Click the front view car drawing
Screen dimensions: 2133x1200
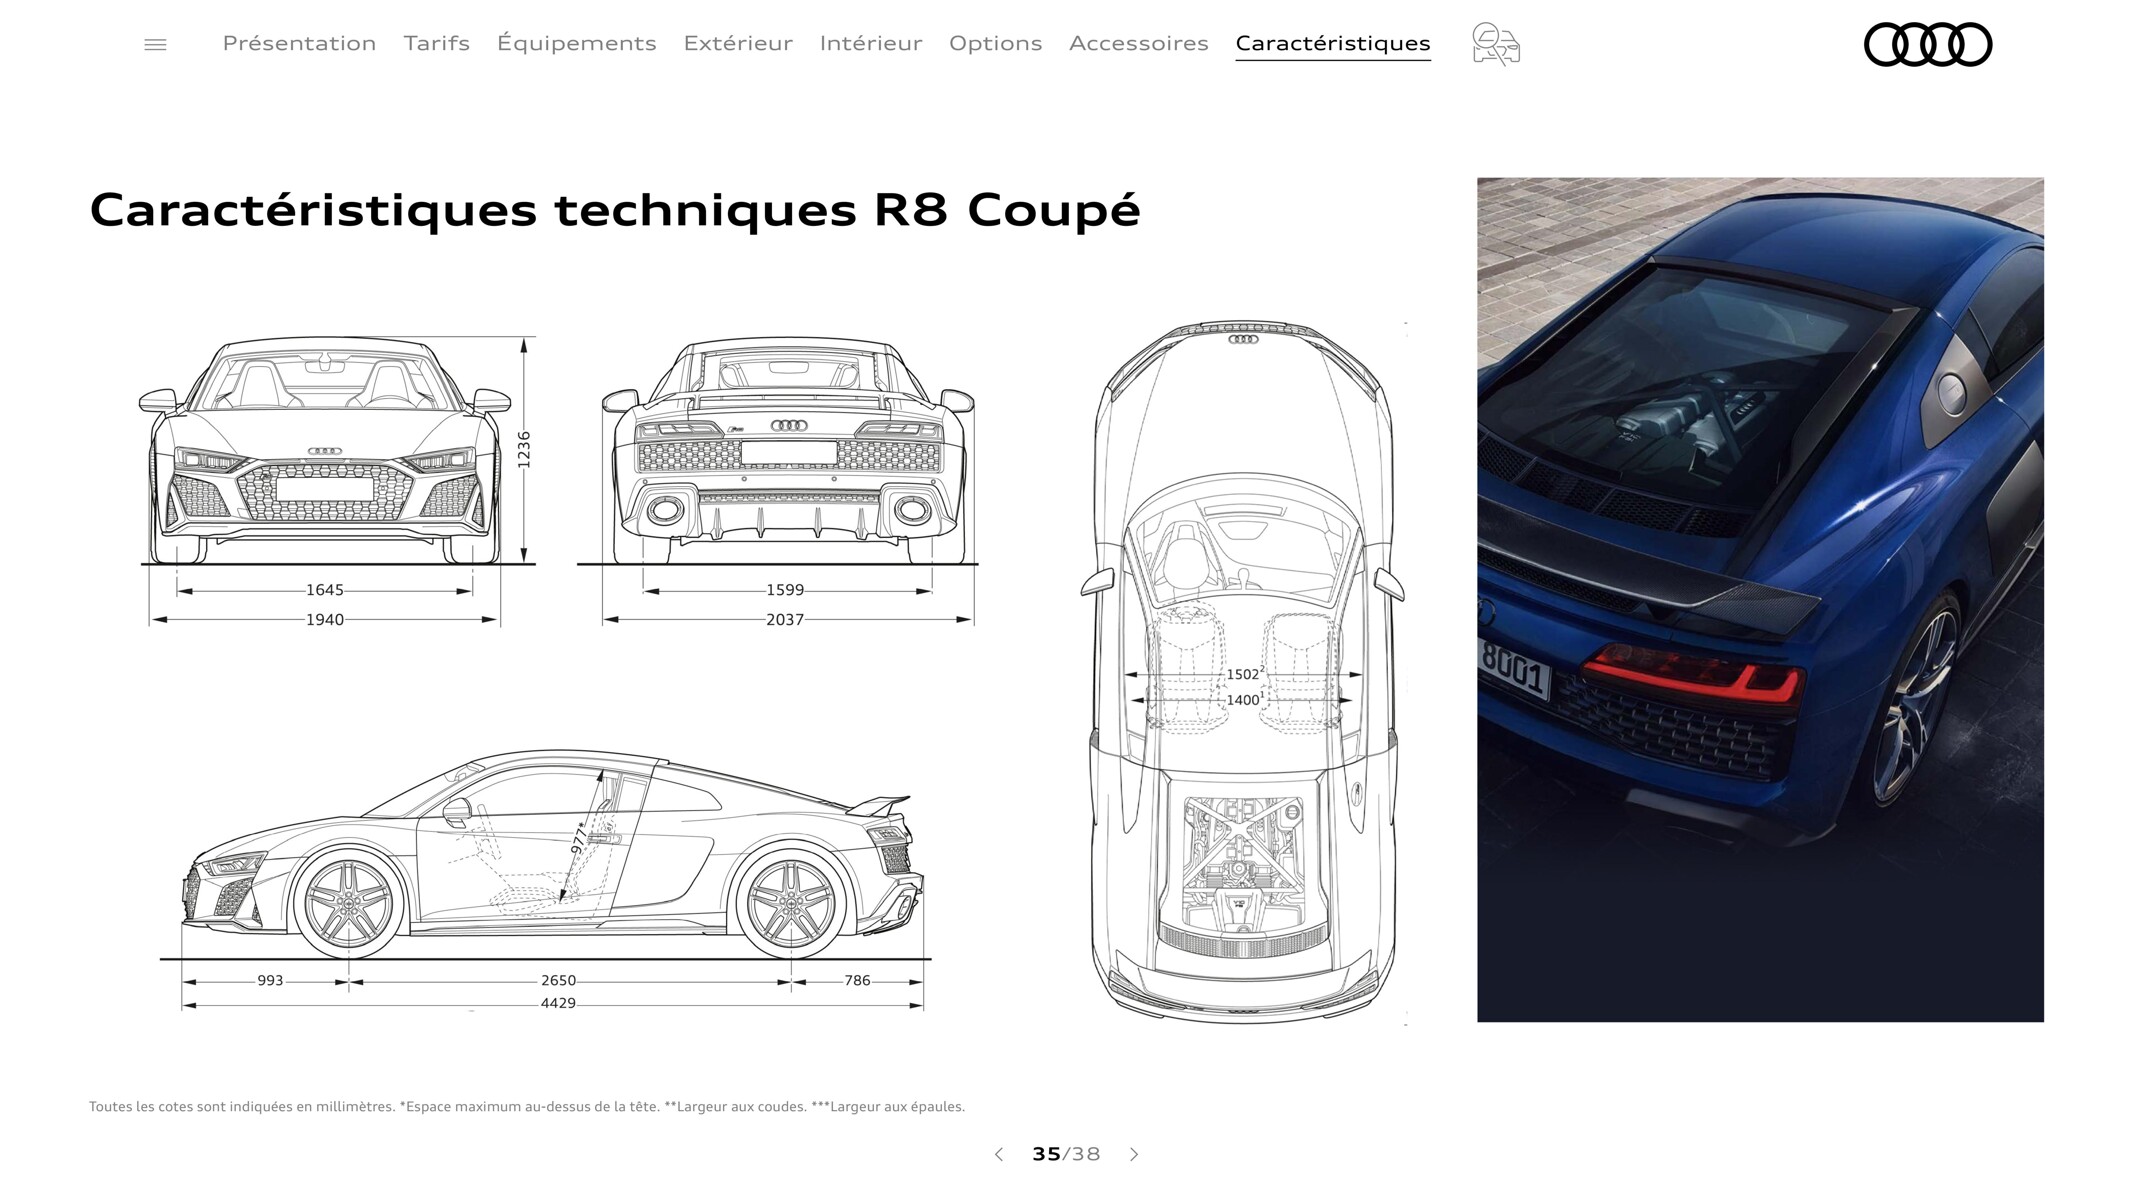[x=325, y=450]
